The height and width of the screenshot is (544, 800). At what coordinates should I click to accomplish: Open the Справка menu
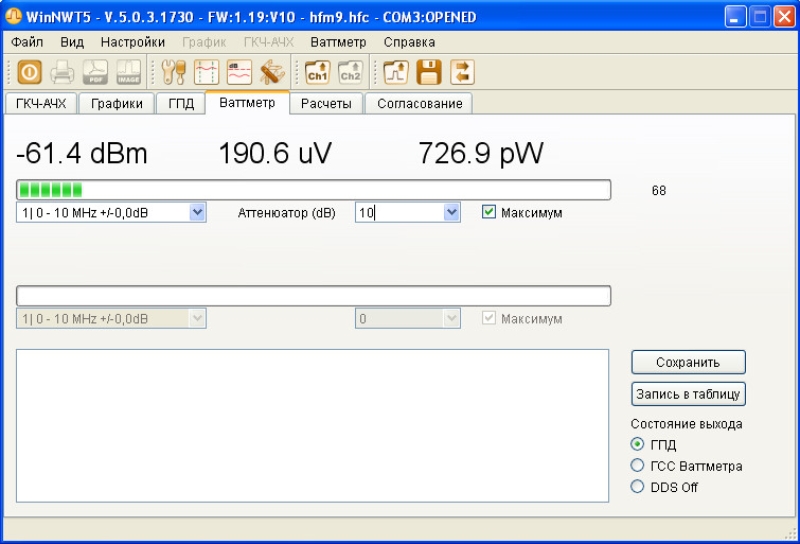[x=409, y=42]
